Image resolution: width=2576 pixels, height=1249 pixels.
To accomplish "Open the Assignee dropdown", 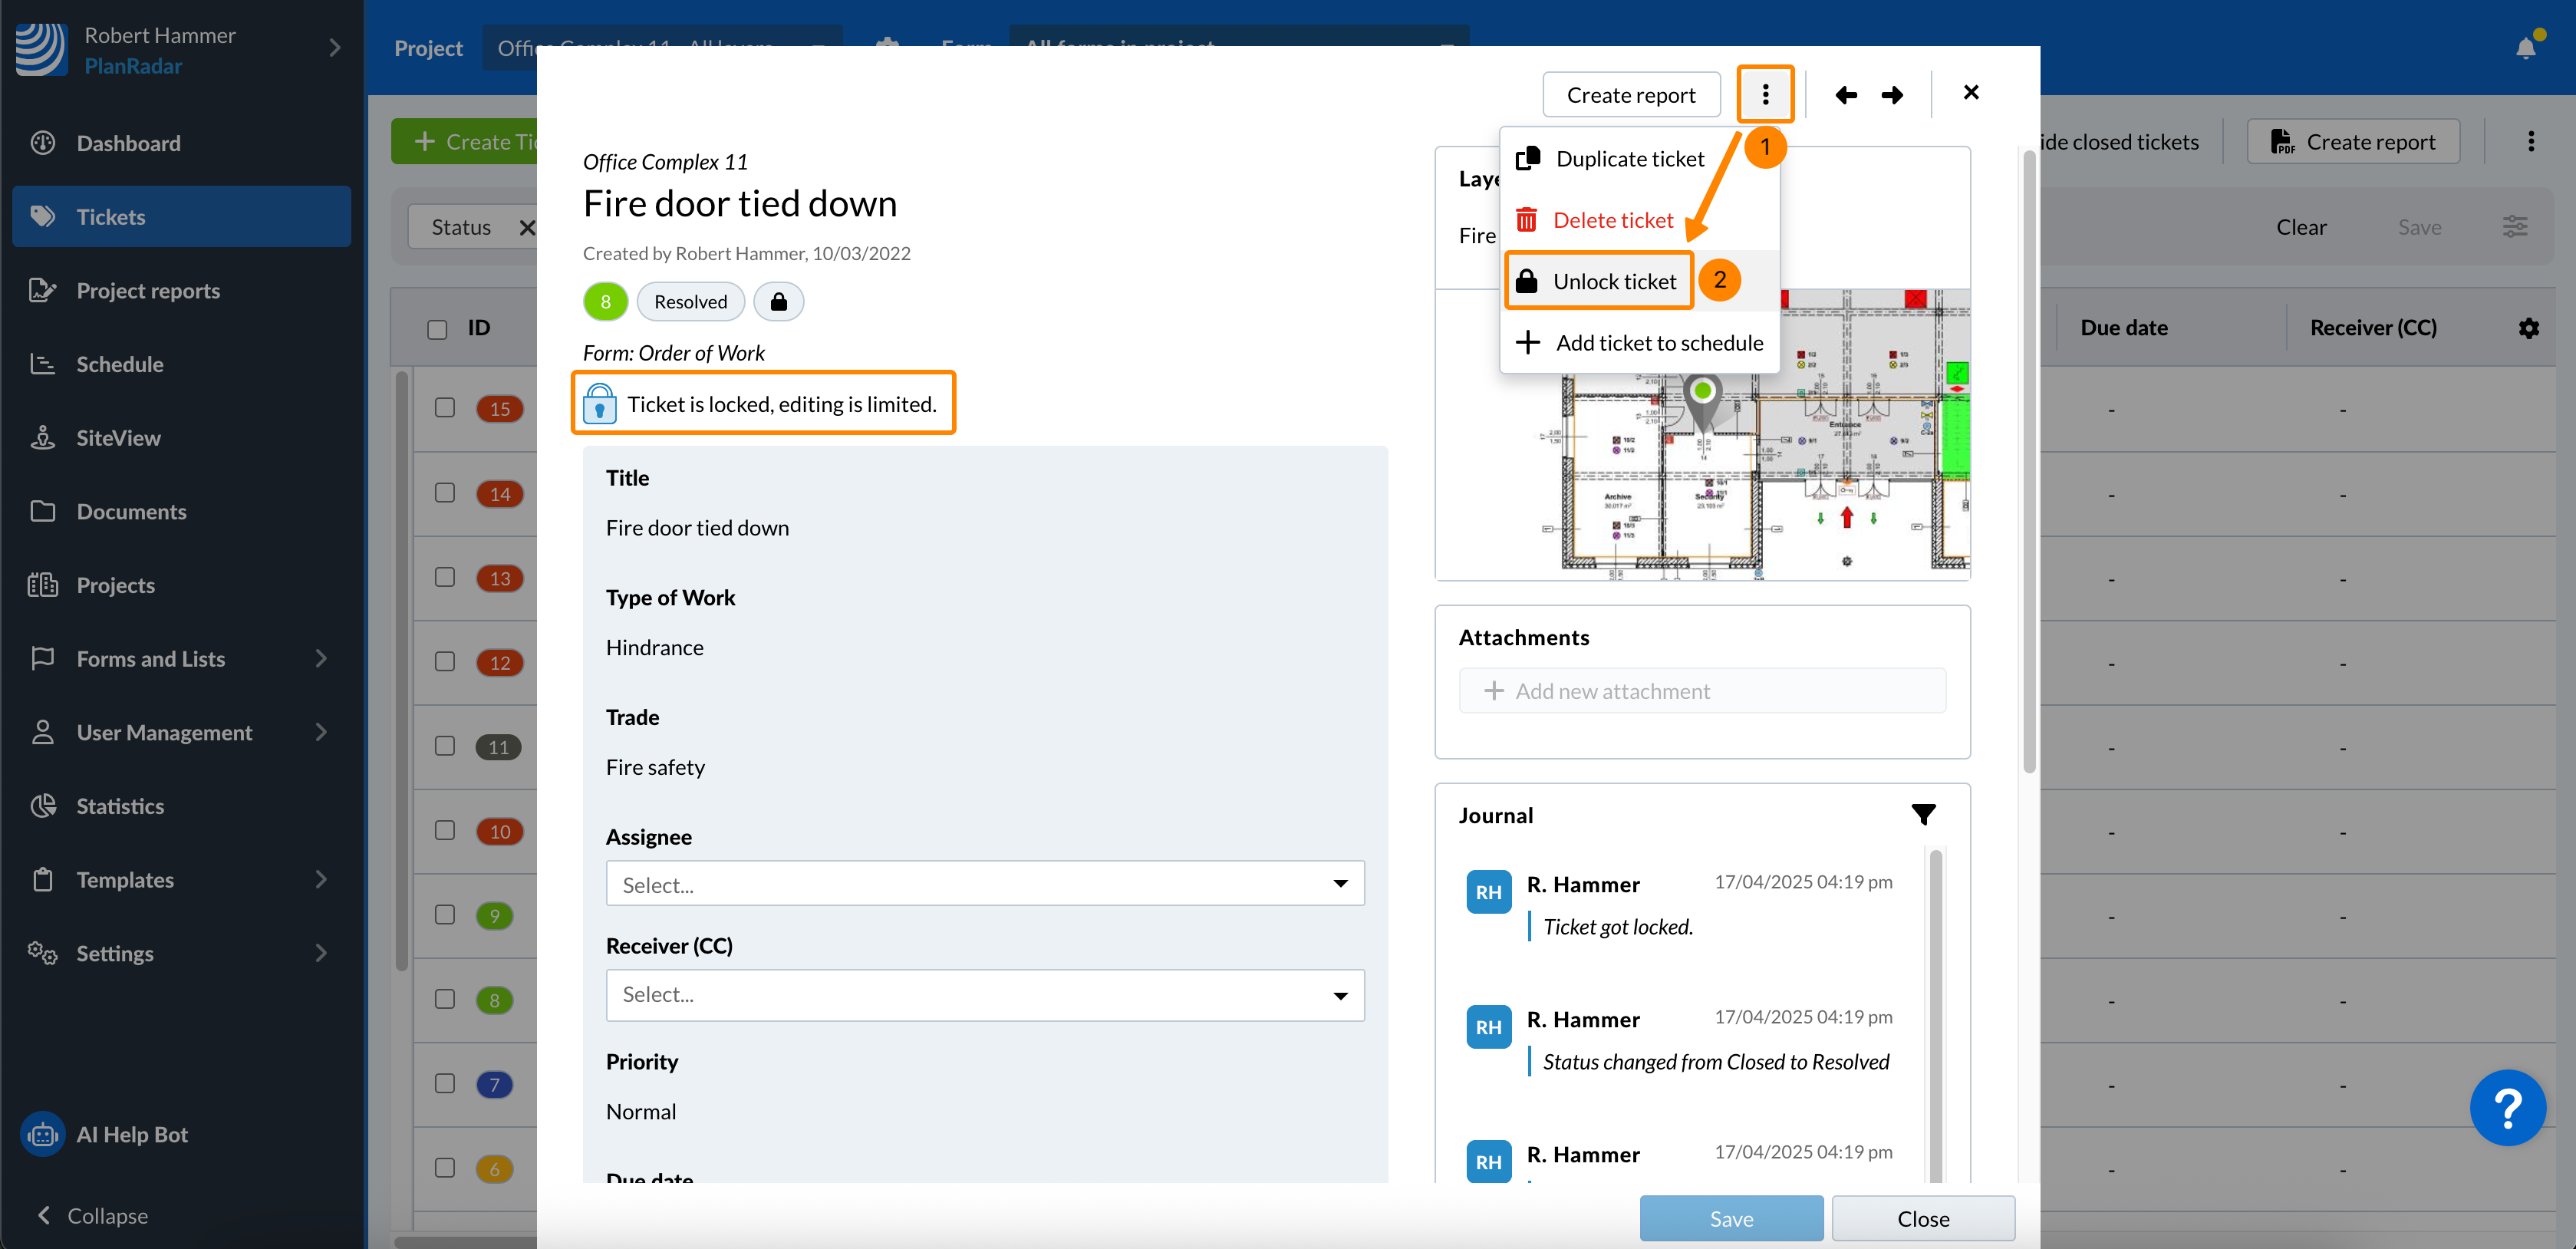I will point(984,883).
